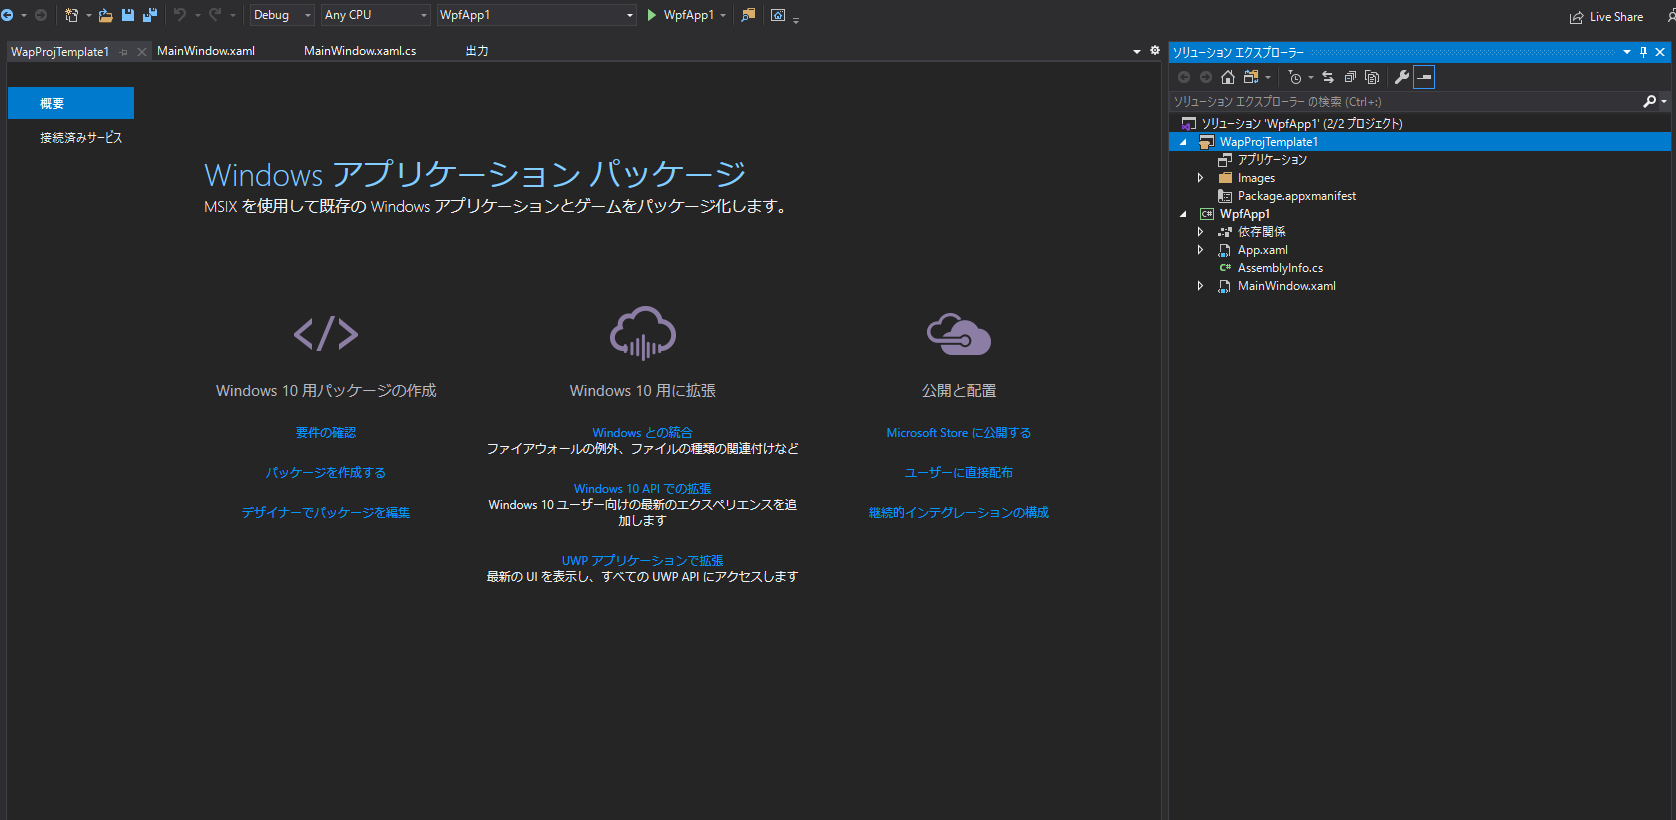Select the 概要 side tab
Image resolution: width=1676 pixels, height=820 pixels.
point(71,103)
